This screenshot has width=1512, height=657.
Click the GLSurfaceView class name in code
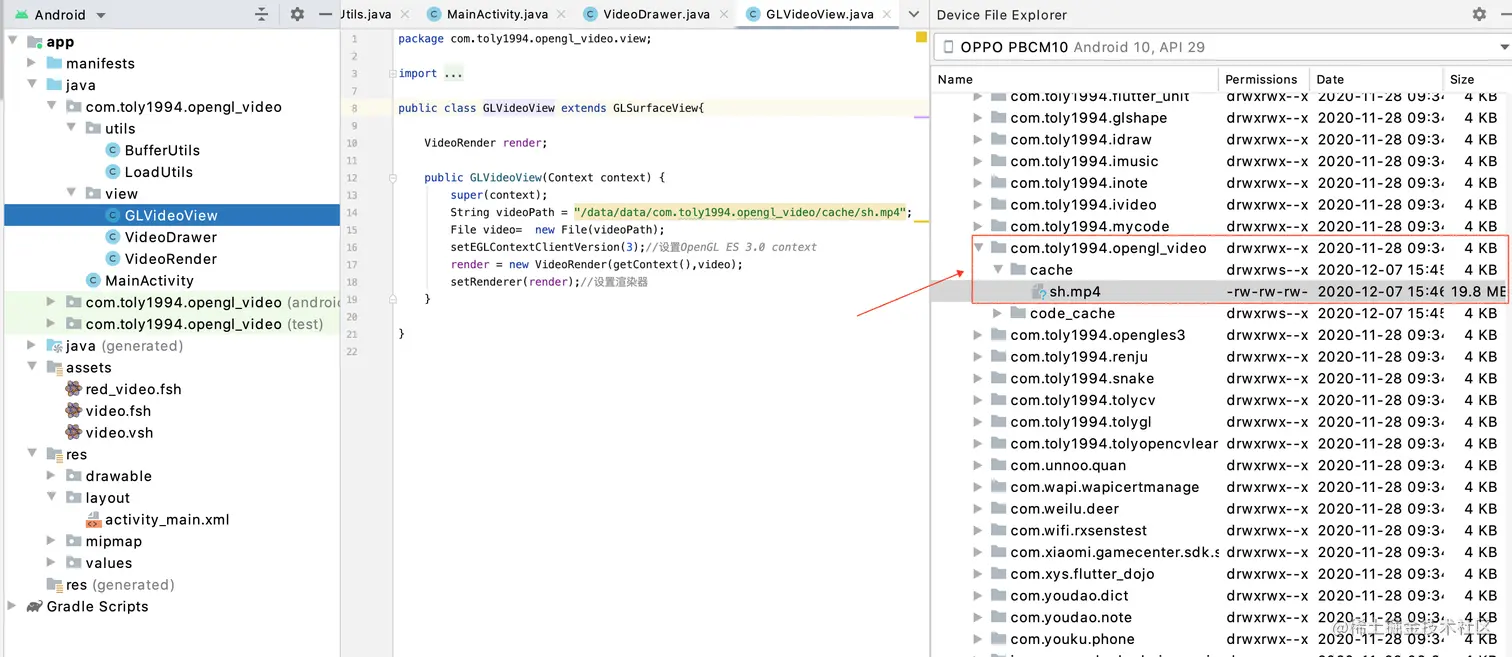tap(656, 108)
